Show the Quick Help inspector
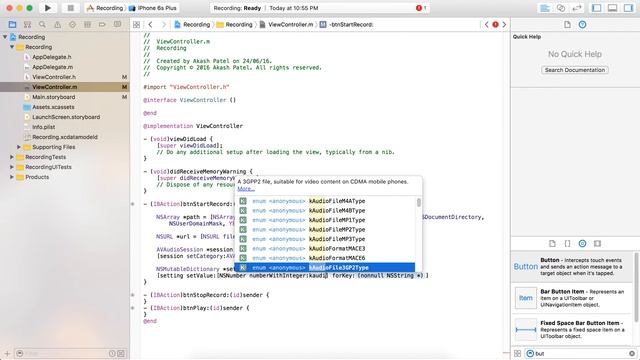 point(582,24)
